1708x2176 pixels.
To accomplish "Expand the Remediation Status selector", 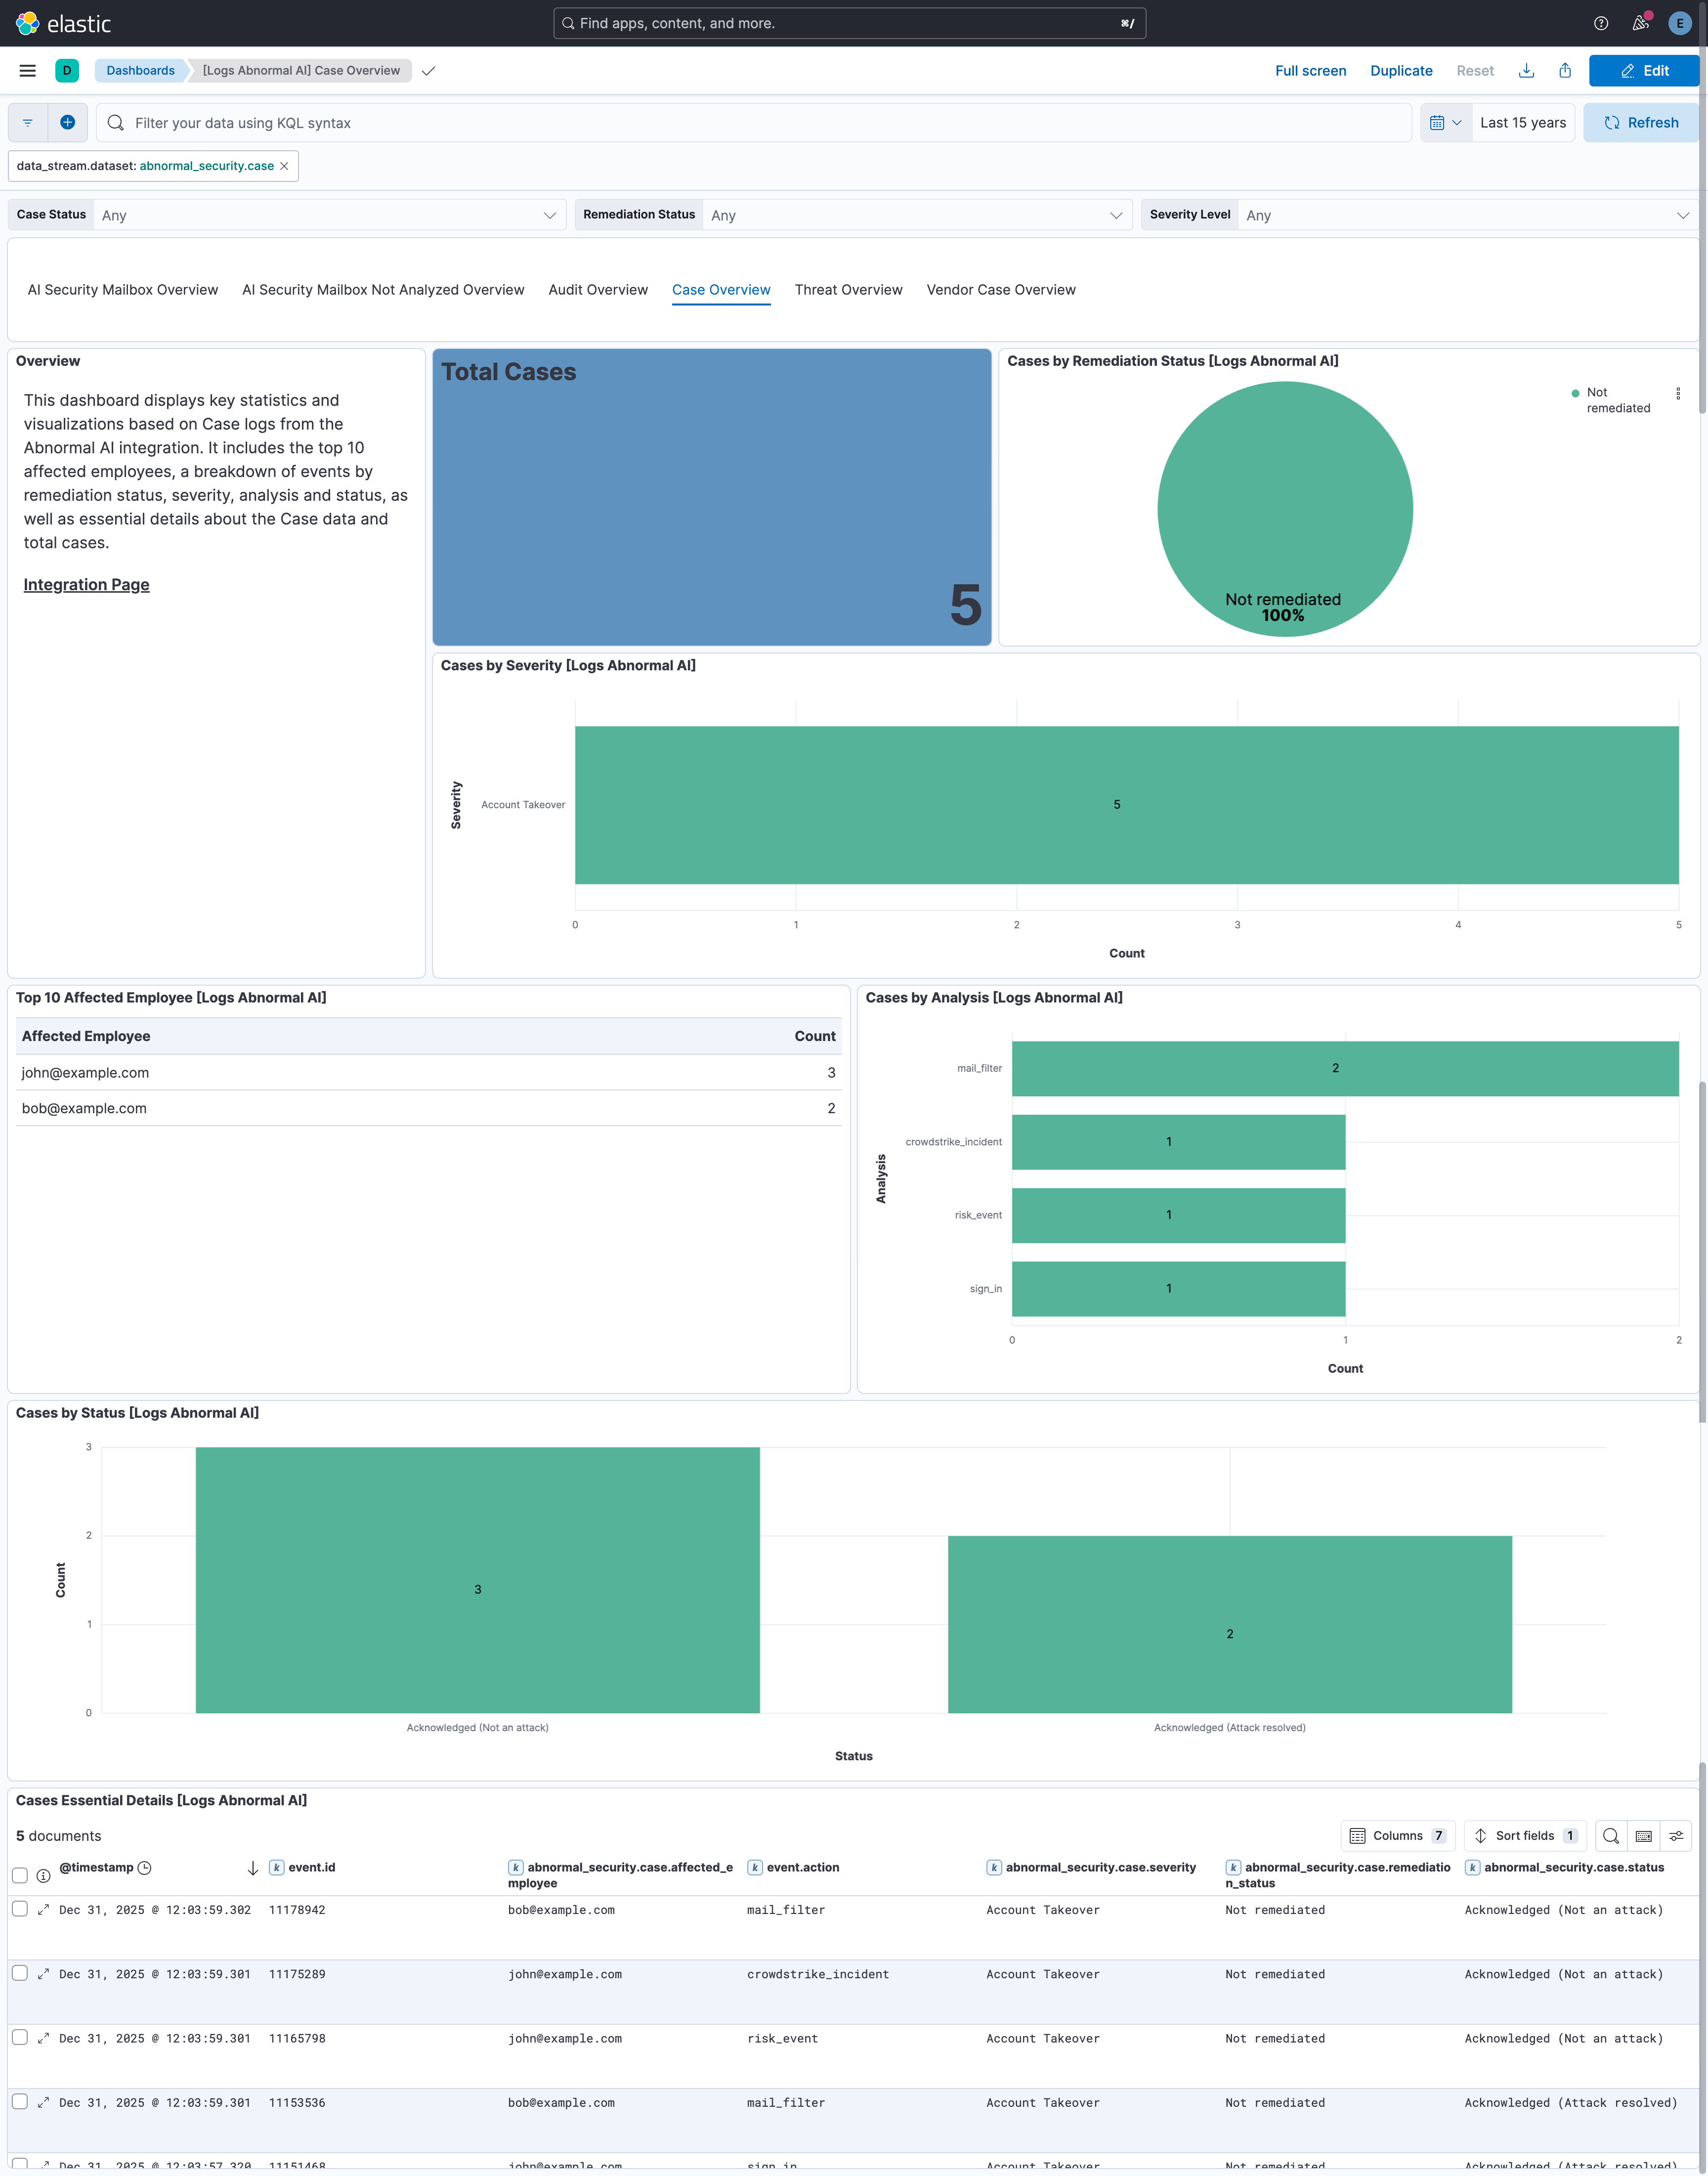I will 915,214.
